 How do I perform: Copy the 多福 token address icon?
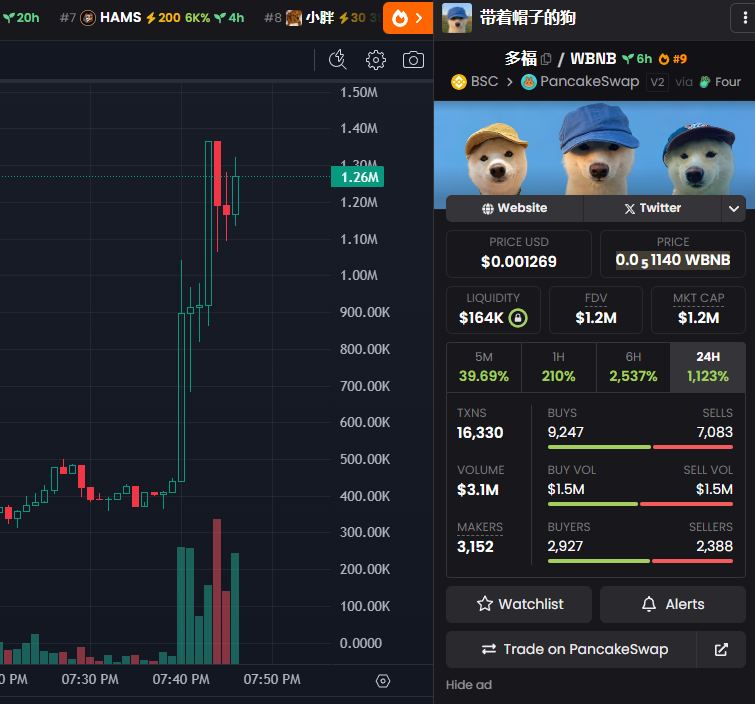coord(546,59)
